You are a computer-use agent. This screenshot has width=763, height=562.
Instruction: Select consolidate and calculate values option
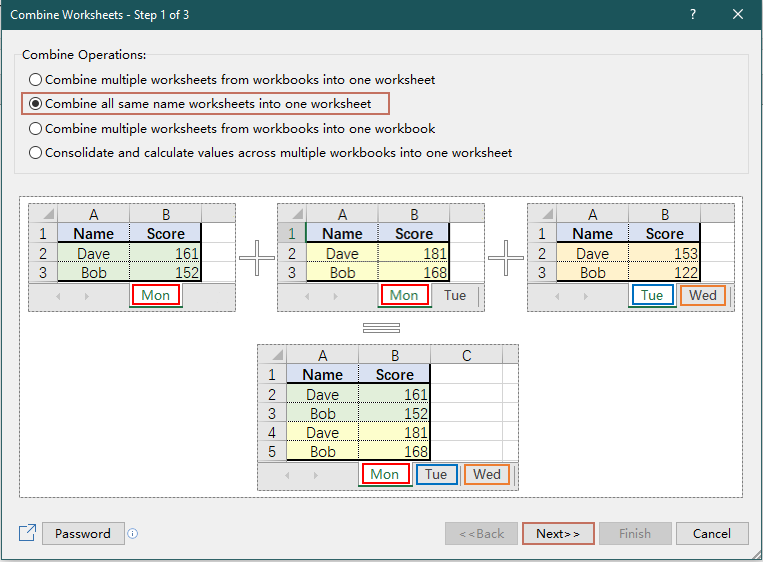click(x=37, y=153)
